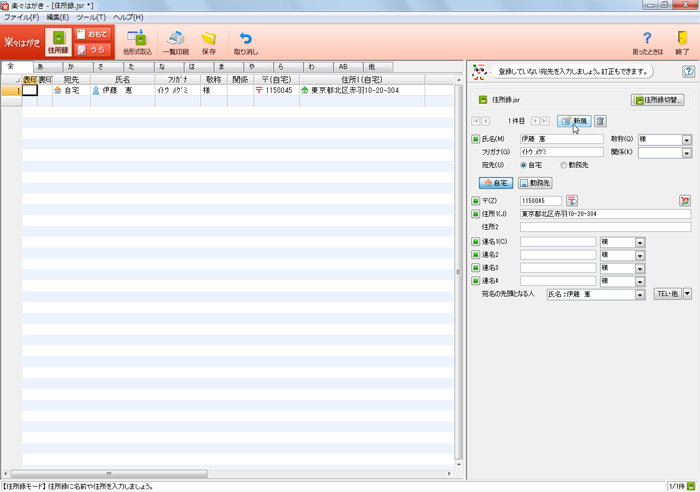700x492 pixels.
Task: Select the 勤務先 radio button
Action: coord(563,165)
